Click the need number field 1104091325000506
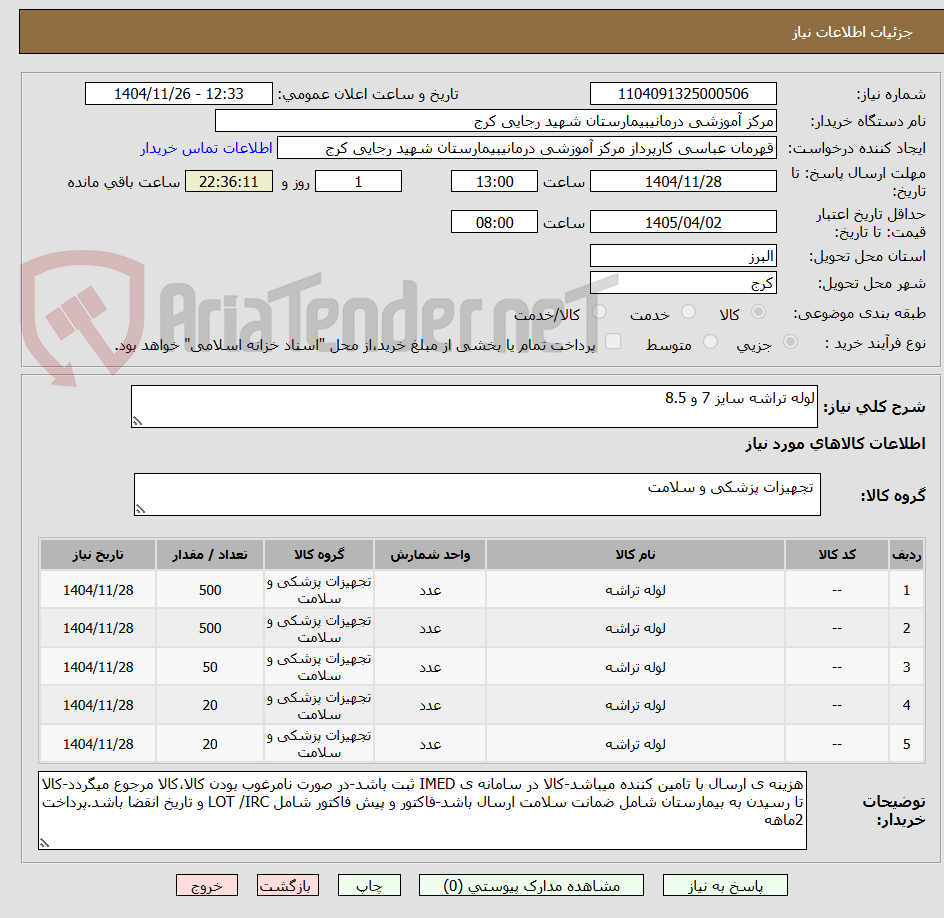Screen dimensions: 944x918 coord(683,94)
